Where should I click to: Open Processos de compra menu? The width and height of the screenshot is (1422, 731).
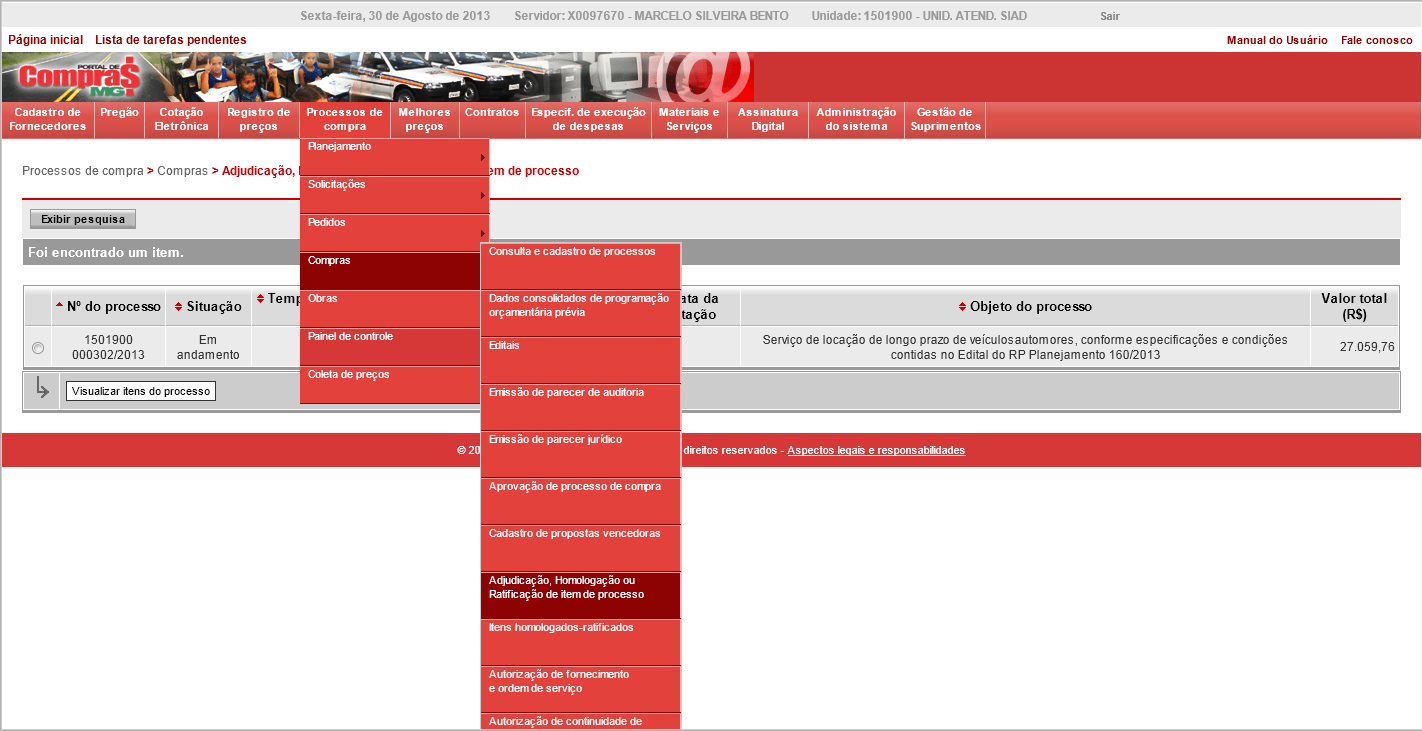click(x=345, y=119)
